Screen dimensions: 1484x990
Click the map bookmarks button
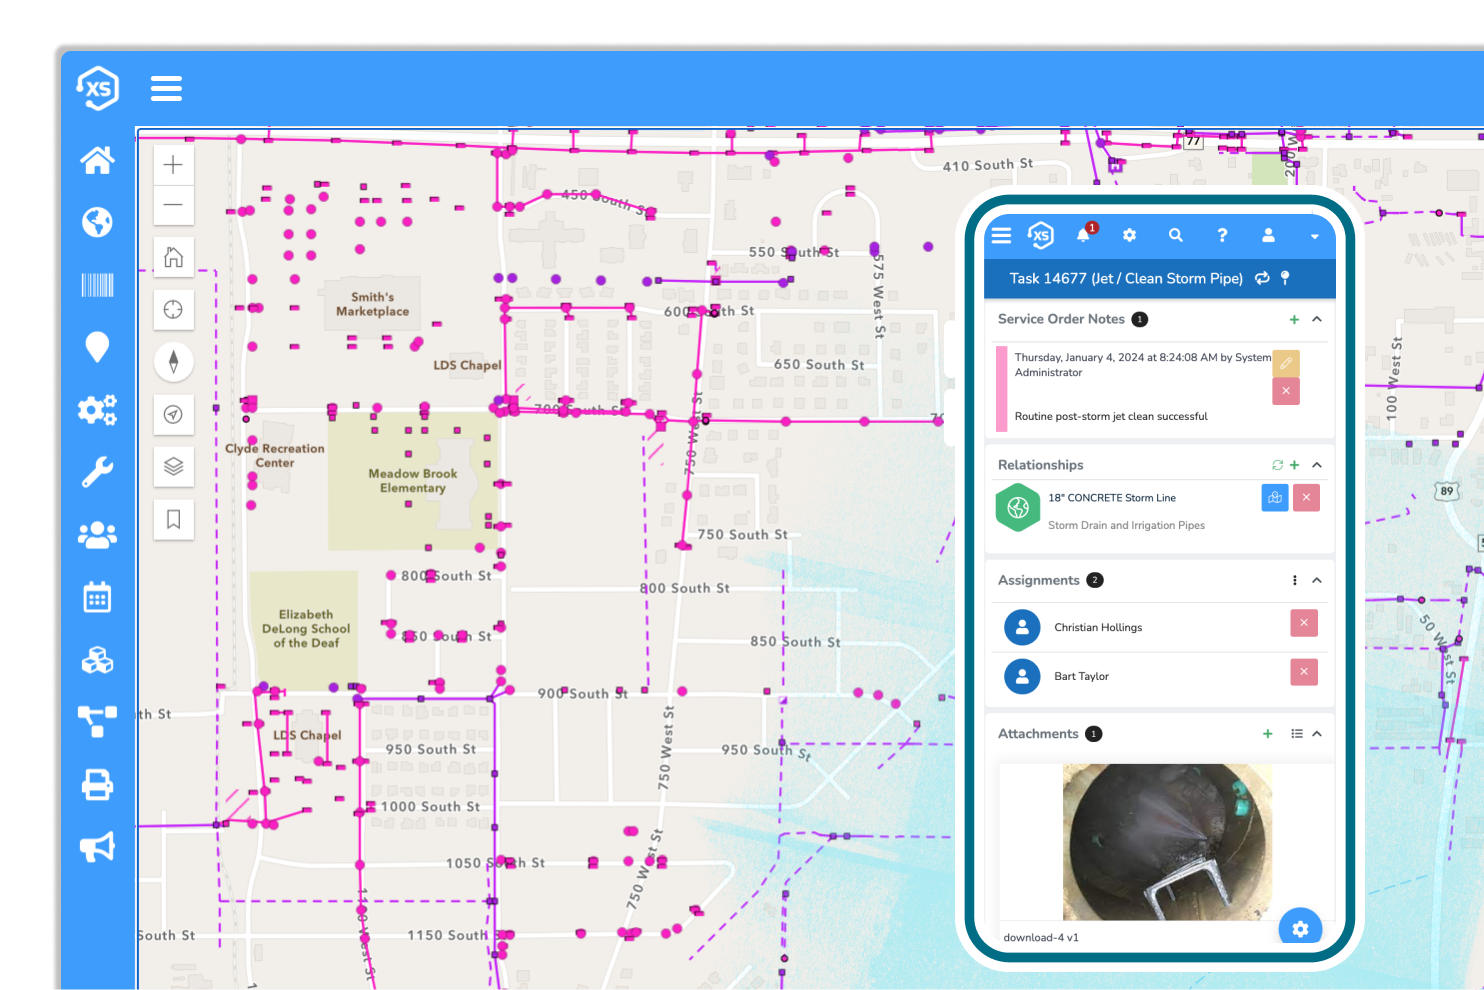[173, 519]
